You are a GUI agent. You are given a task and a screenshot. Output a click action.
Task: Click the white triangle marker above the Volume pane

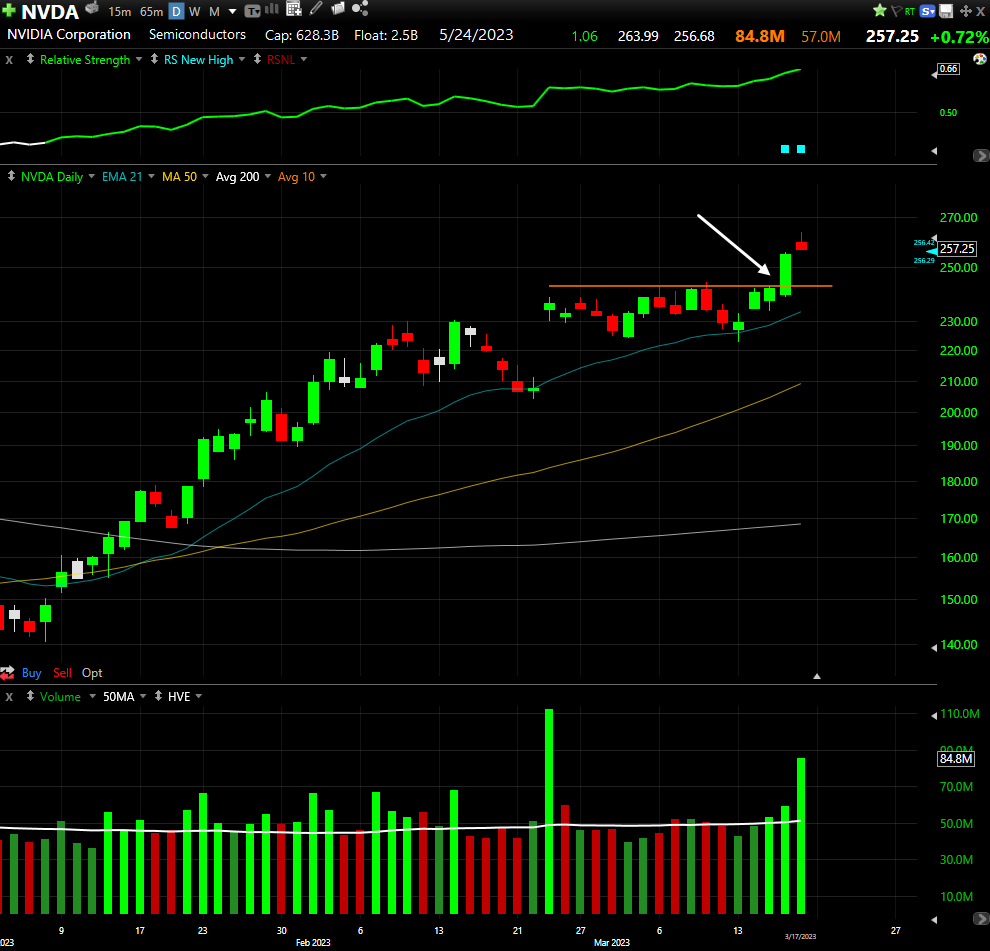click(817, 676)
